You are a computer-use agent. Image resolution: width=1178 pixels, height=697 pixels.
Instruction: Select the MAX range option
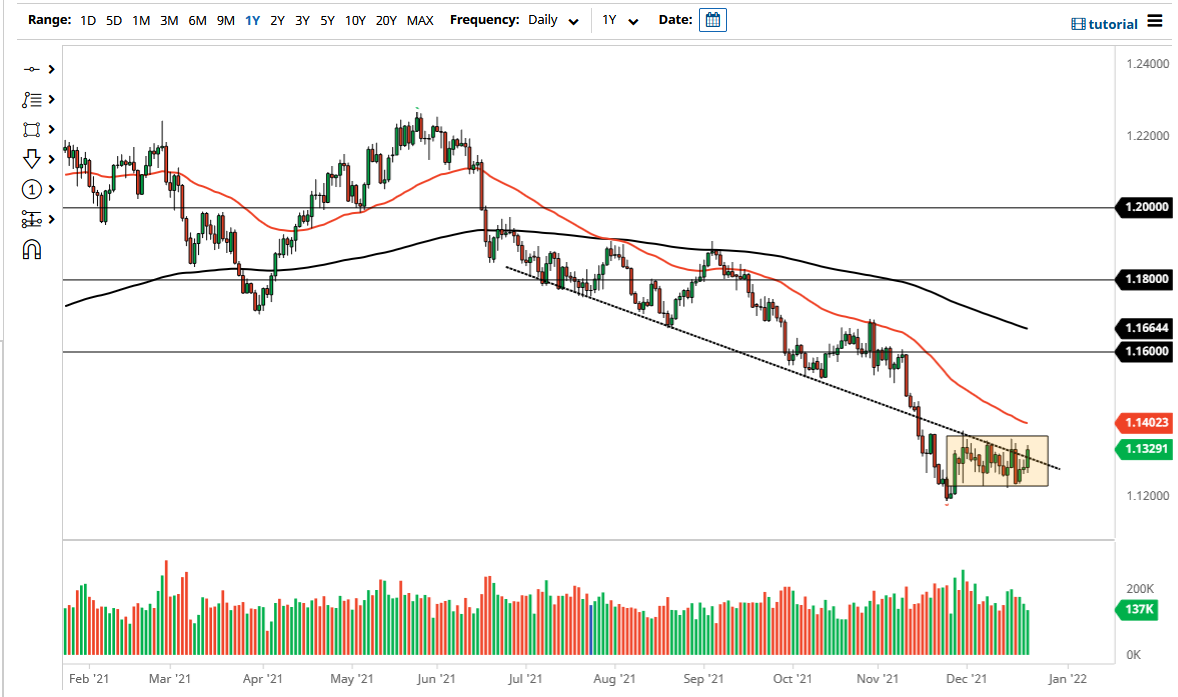coord(420,20)
